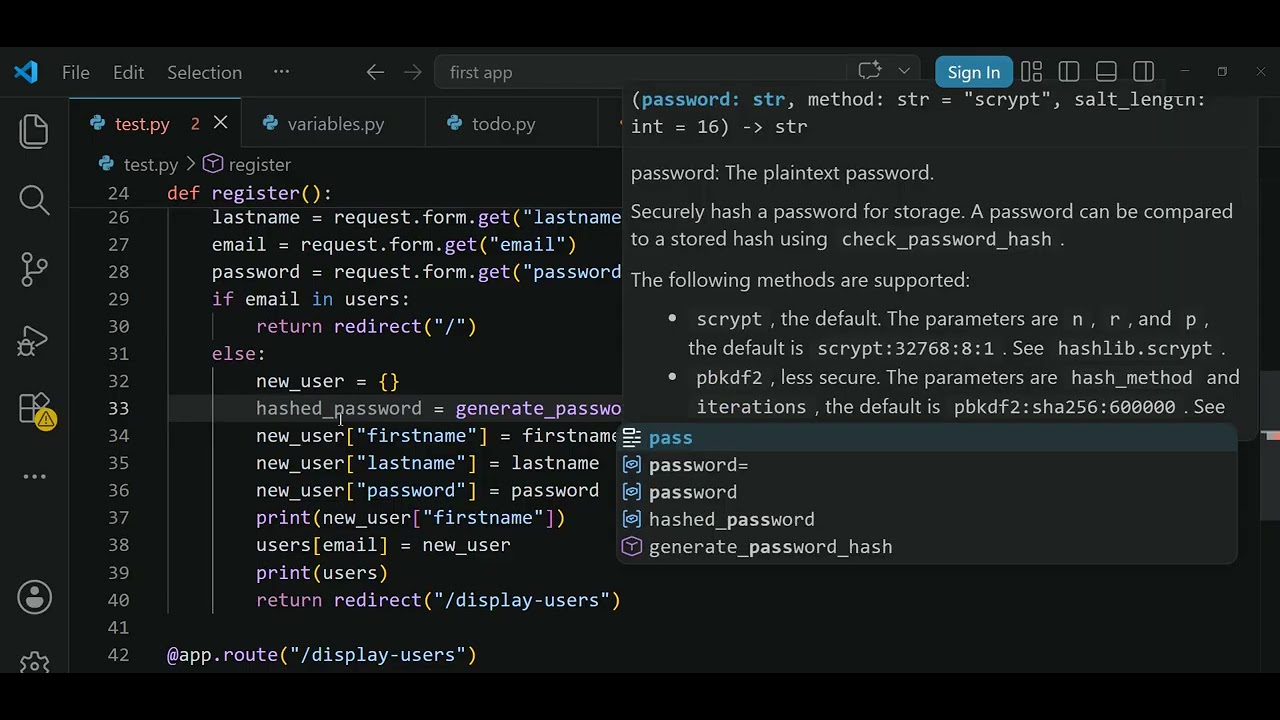1280x720 pixels.
Task: Expand the Copilot chat dropdown chevron
Action: coord(904,71)
